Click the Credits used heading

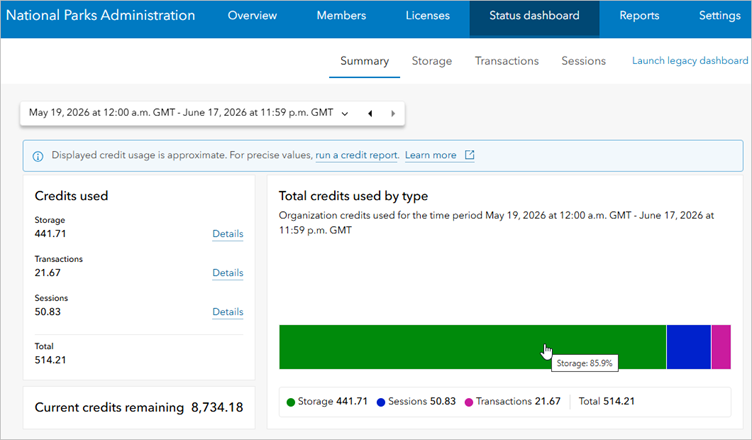71,196
